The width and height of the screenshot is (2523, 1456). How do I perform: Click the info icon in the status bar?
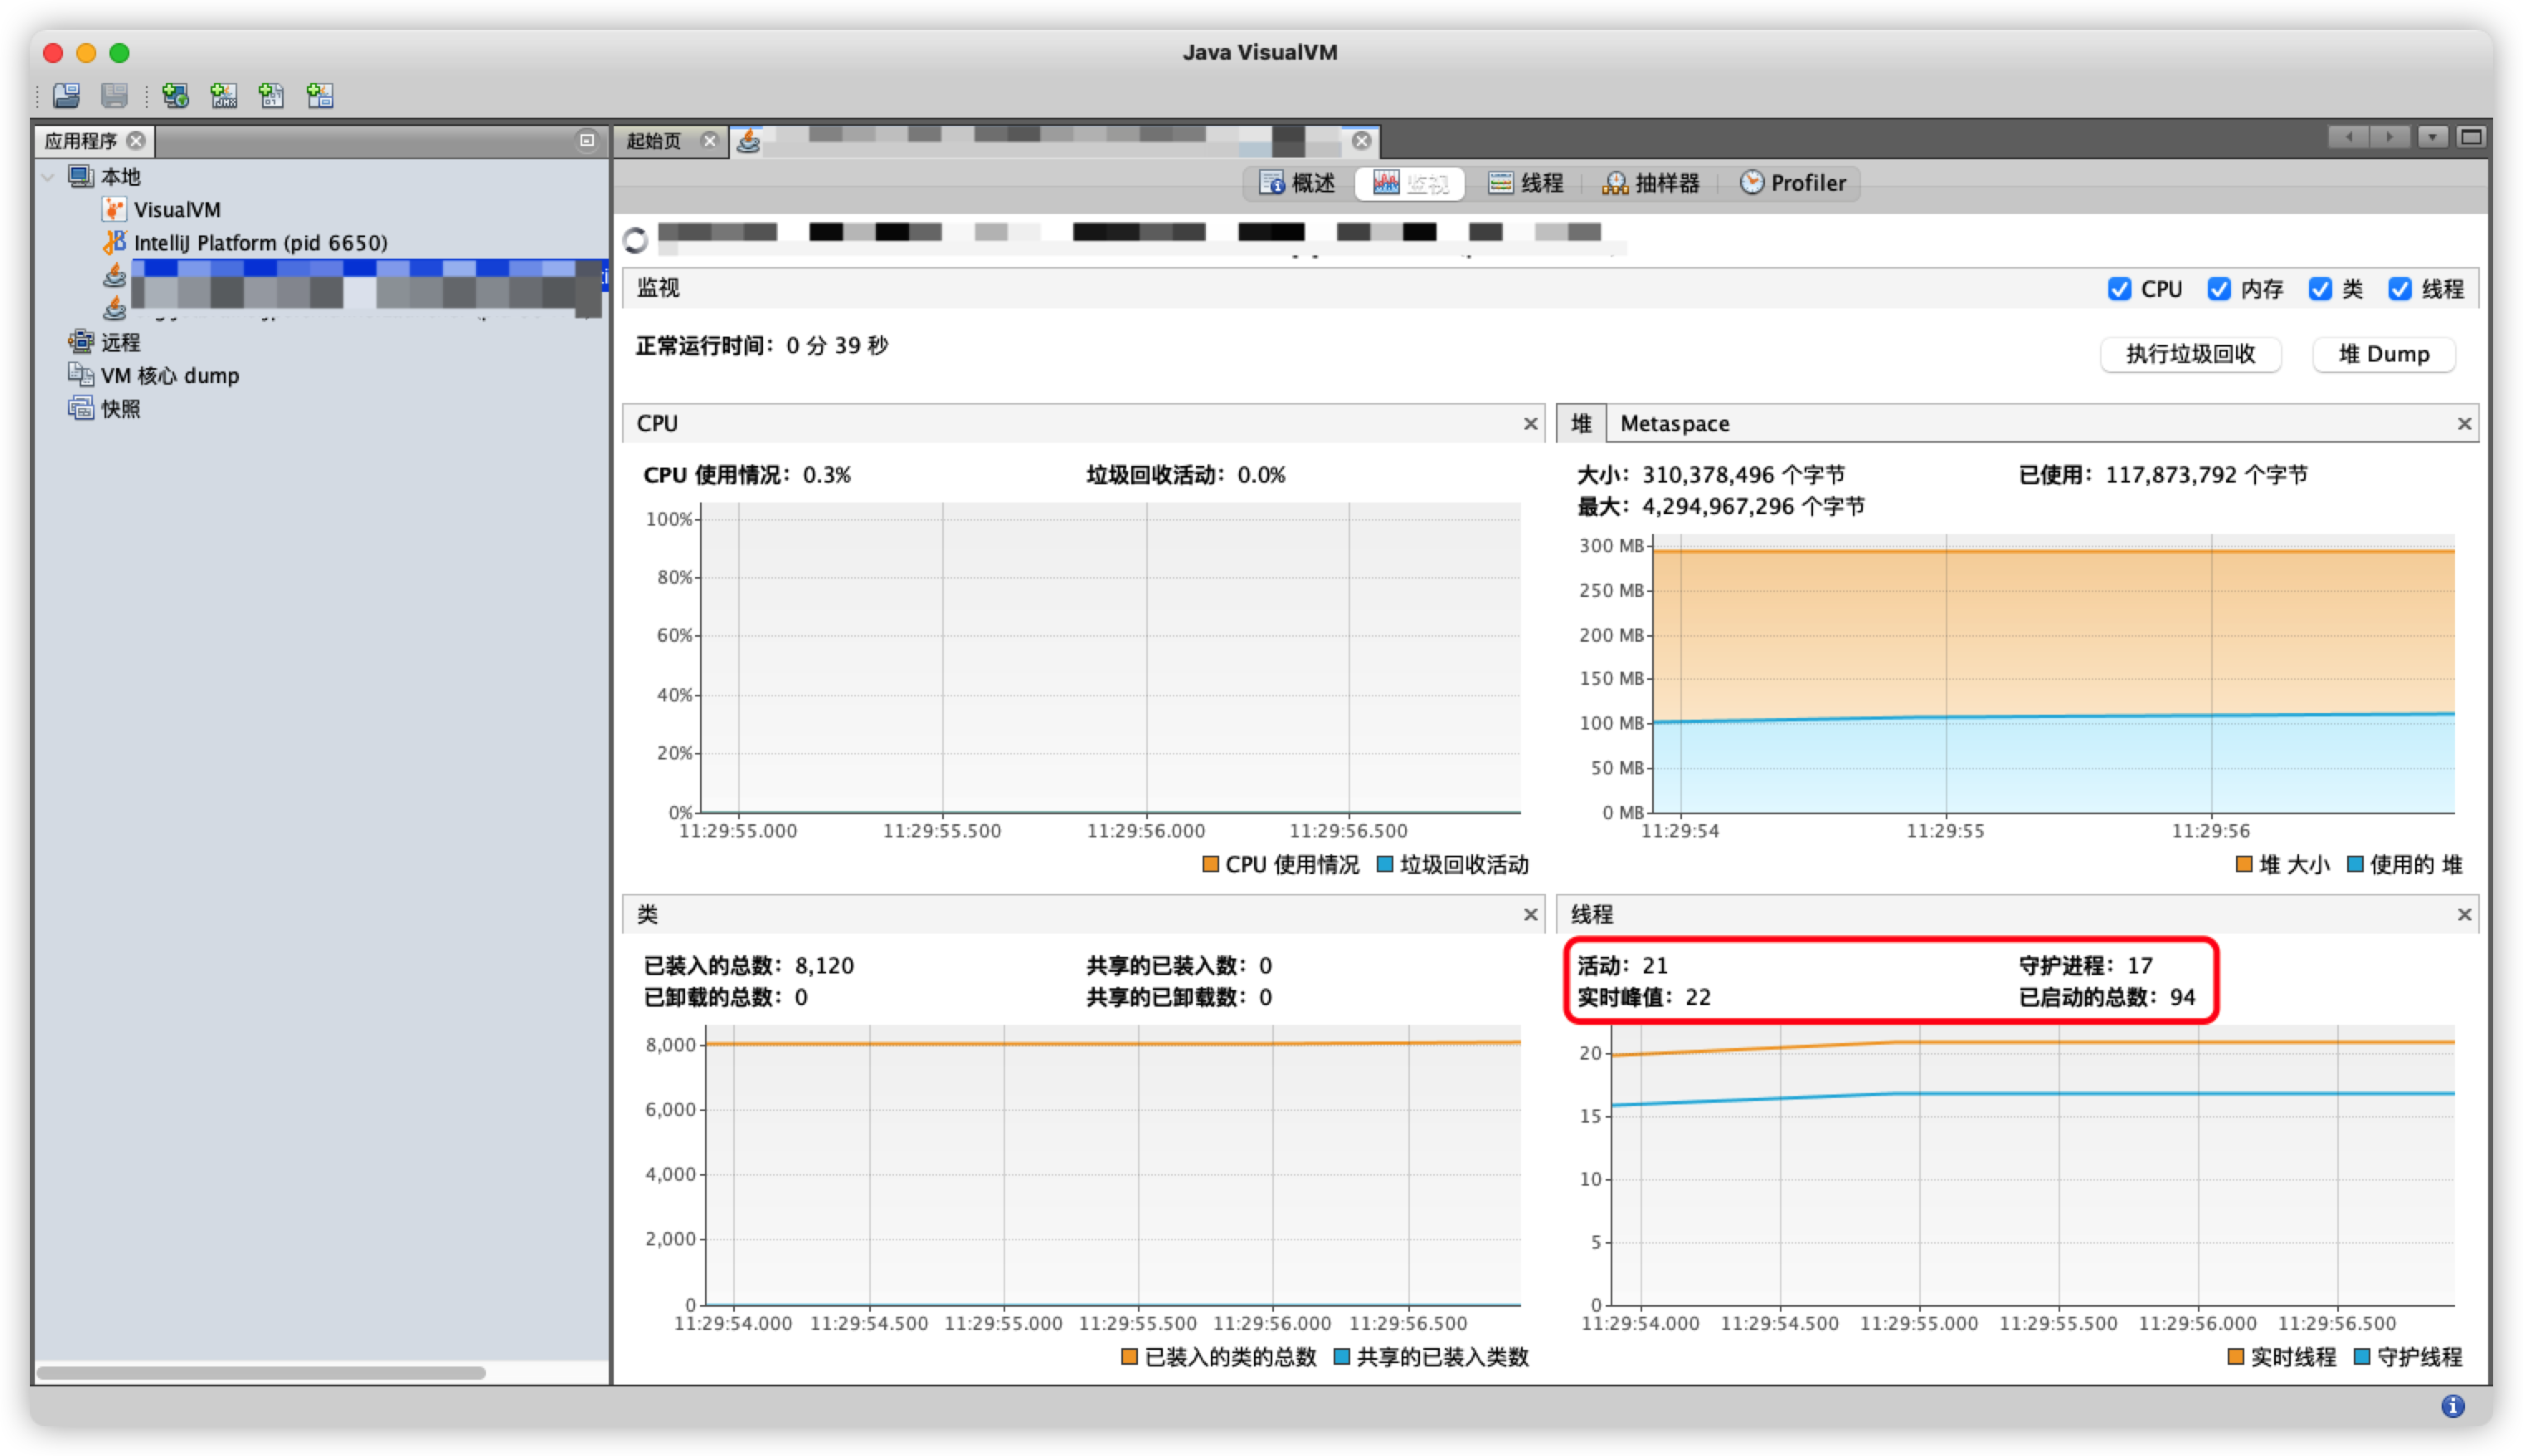(x=2452, y=1406)
